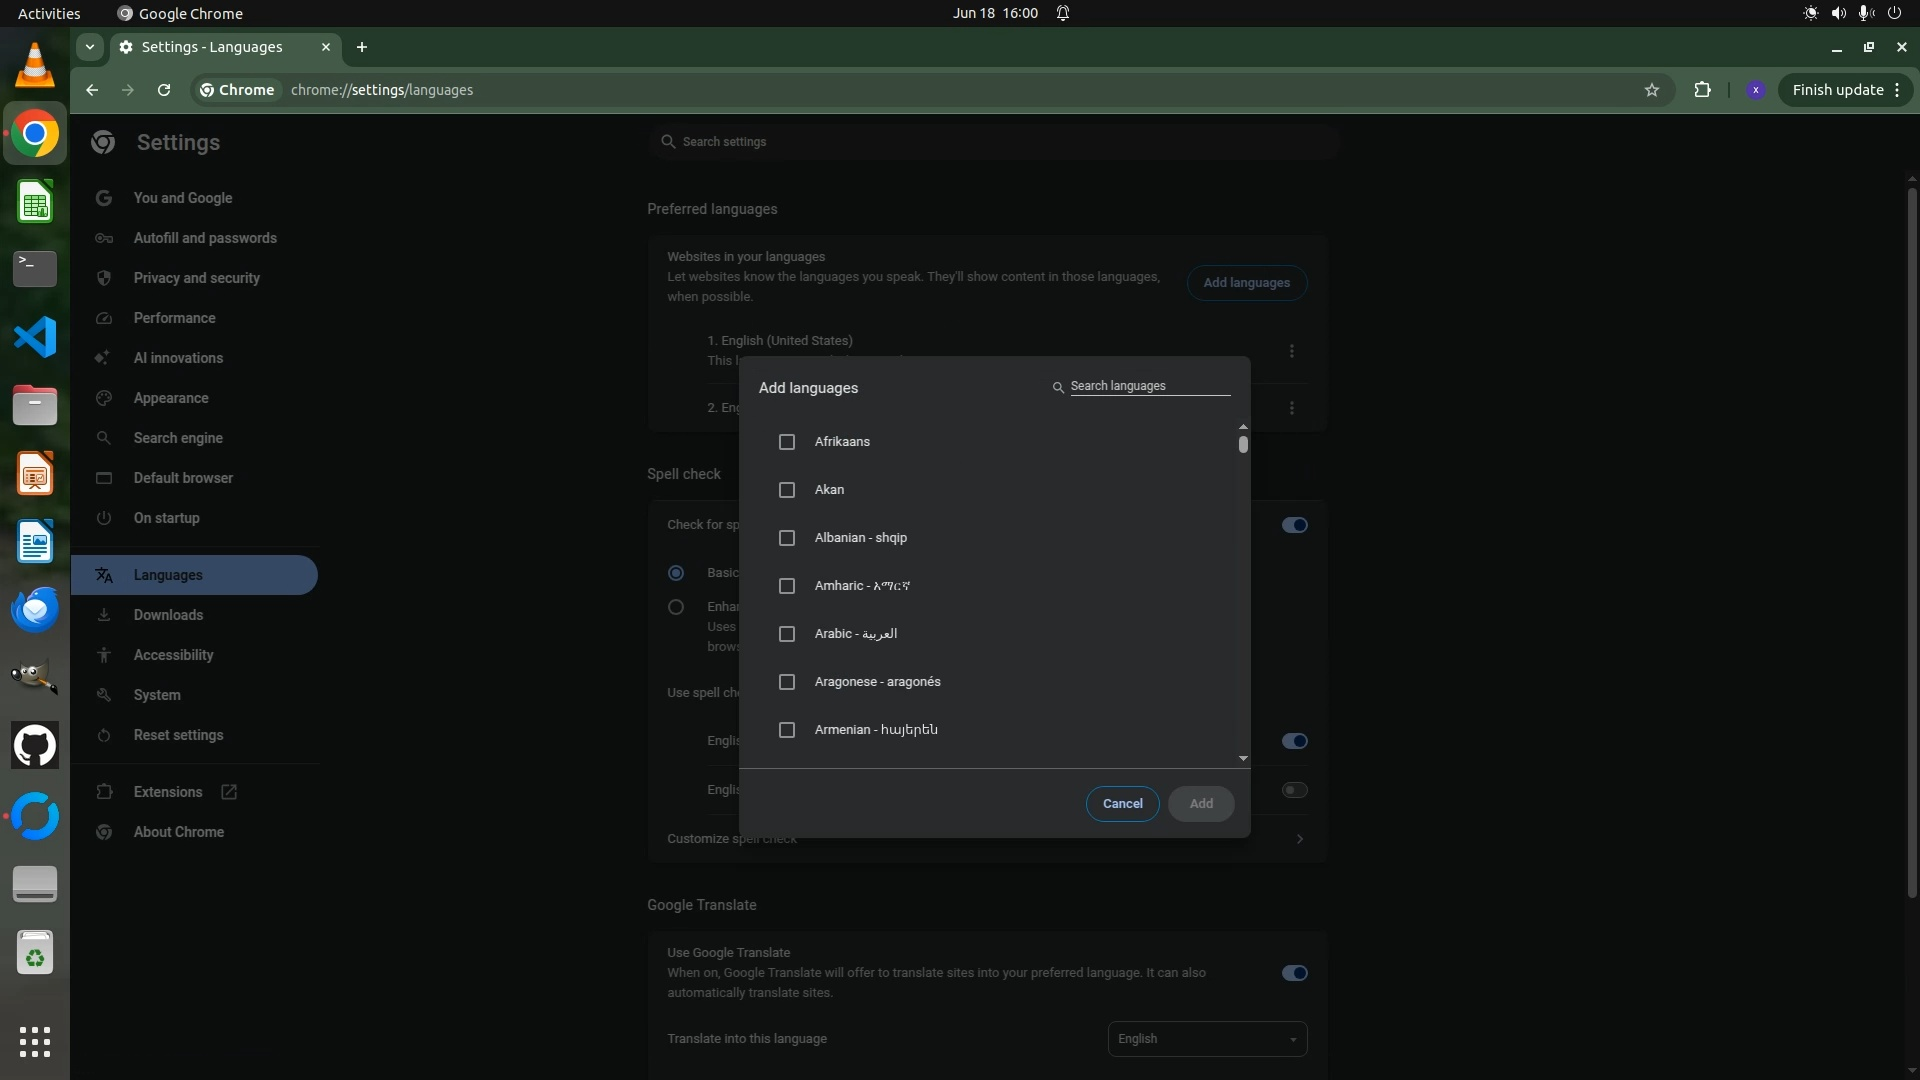Click the list's scroll down arrow
This screenshot has width=1920, height=1080.
pos(1243,759)
